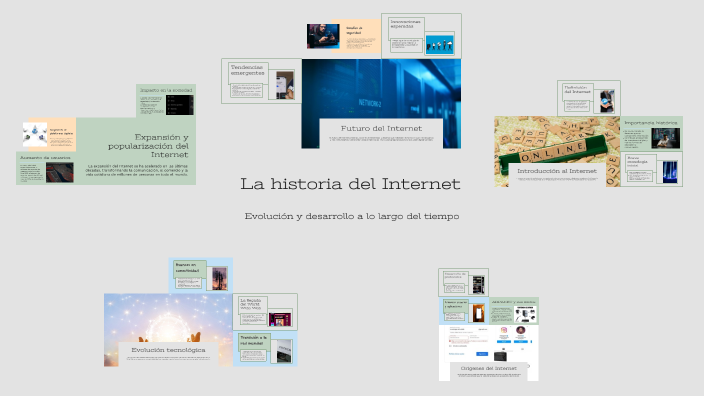Click the silhouettes image under Innovaciones esperadas
The image size is (704, 396).
click(x=440, y=45)
